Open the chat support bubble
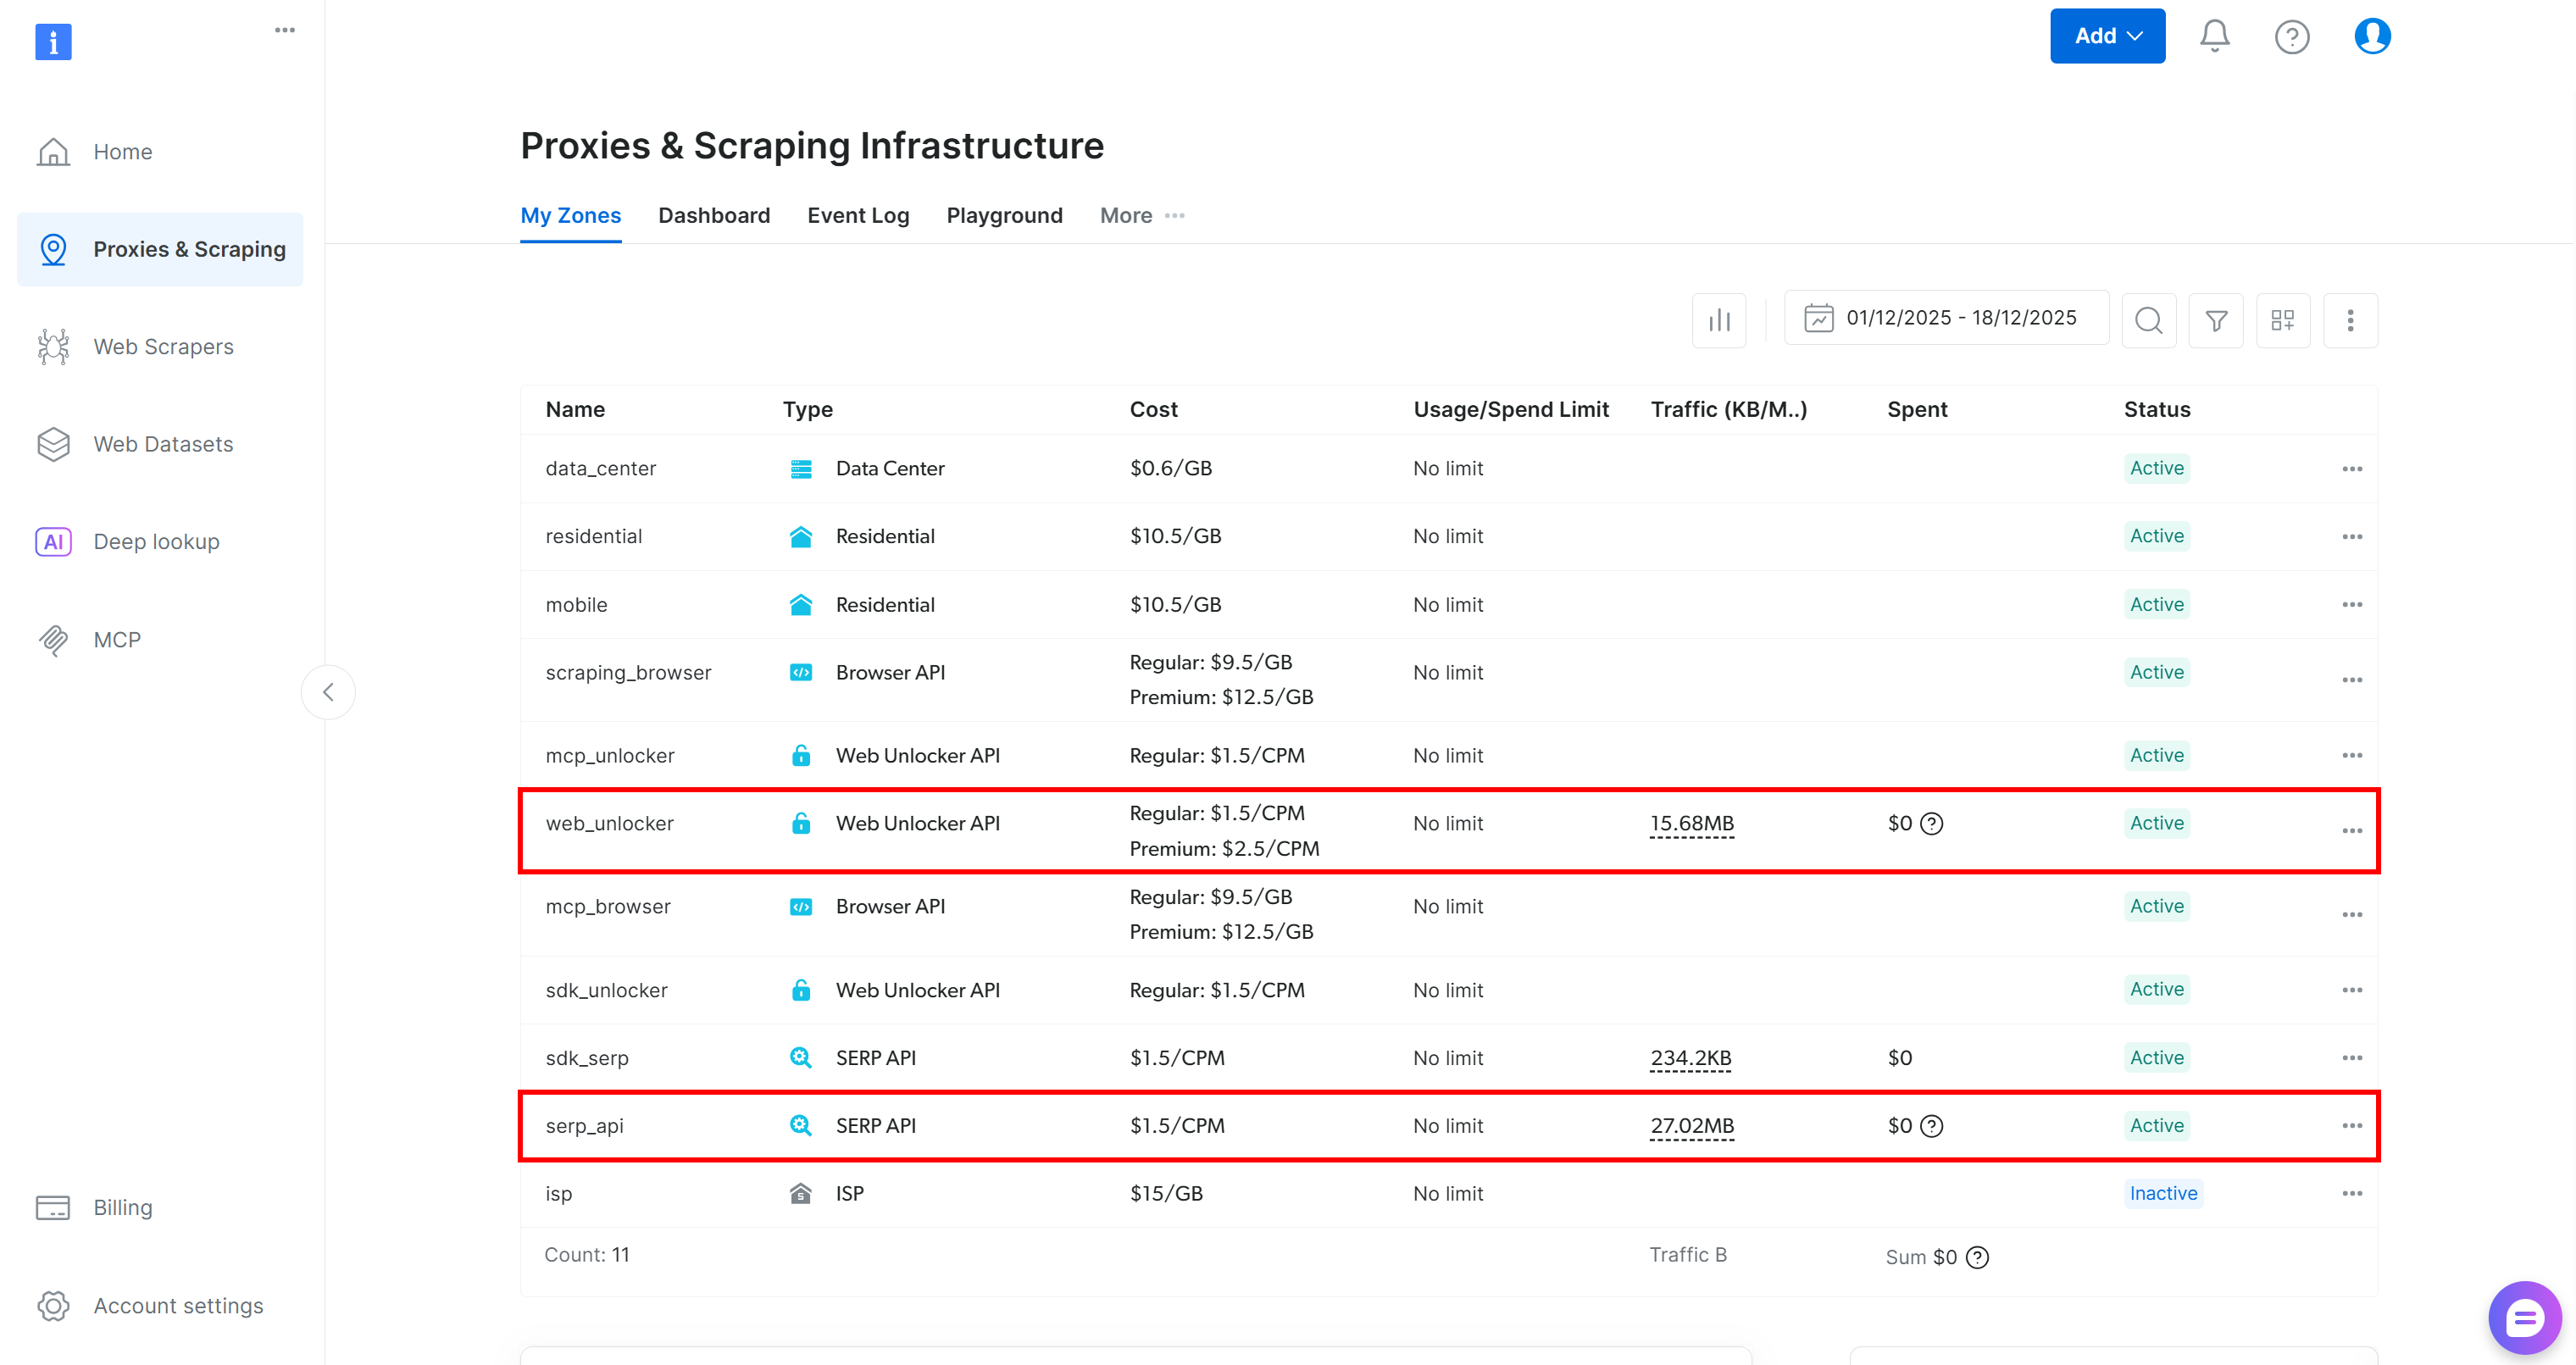Screen dimensions: 2576x1365 [2523, 1318]
